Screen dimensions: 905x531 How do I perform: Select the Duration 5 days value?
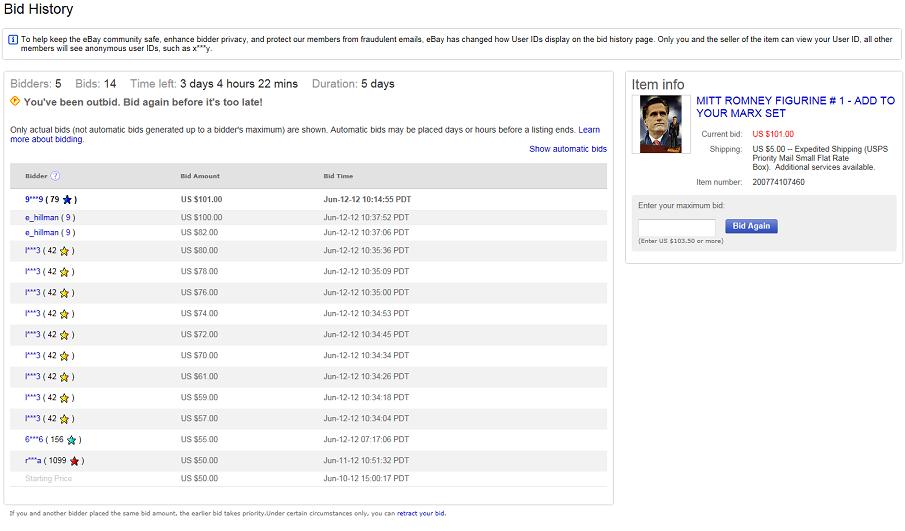(x=378, y=84)
